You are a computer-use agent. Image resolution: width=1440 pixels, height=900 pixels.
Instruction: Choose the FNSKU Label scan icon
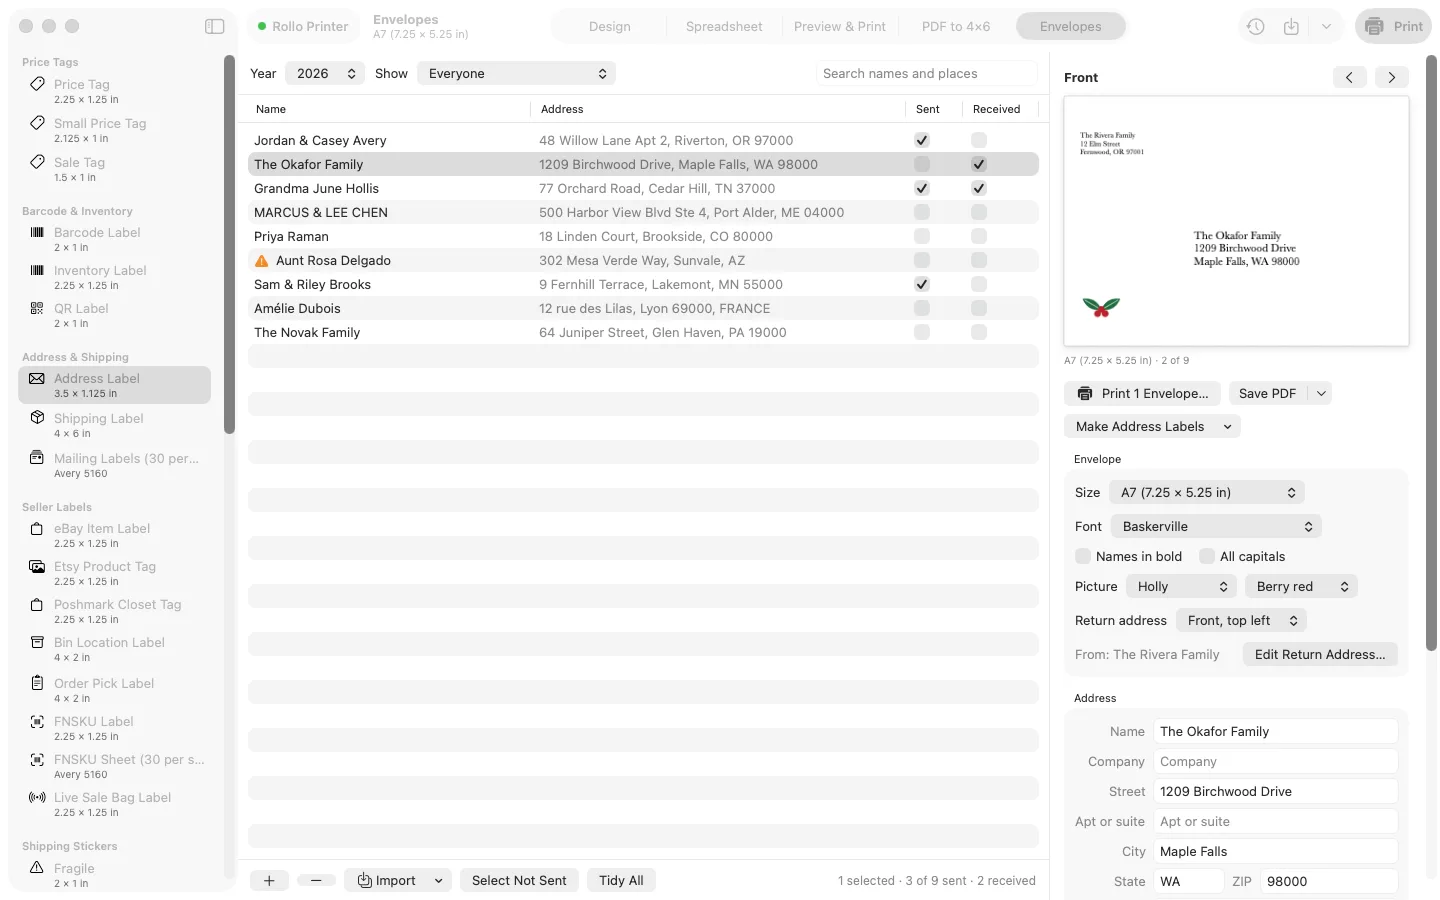[37, 721]
